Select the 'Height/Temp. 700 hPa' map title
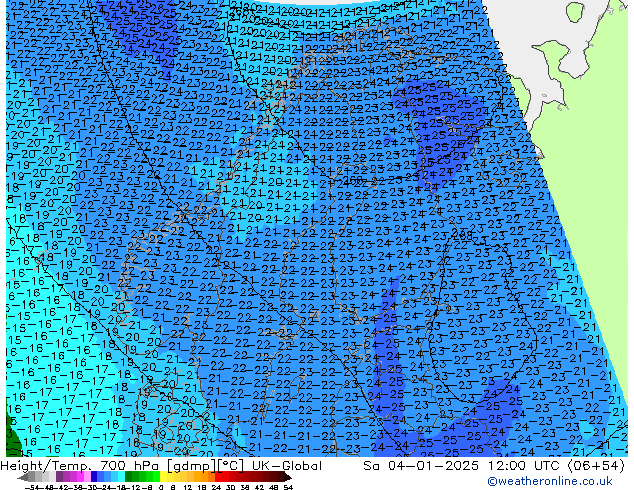Screen dimensions: 634x490 click(80, 466)
